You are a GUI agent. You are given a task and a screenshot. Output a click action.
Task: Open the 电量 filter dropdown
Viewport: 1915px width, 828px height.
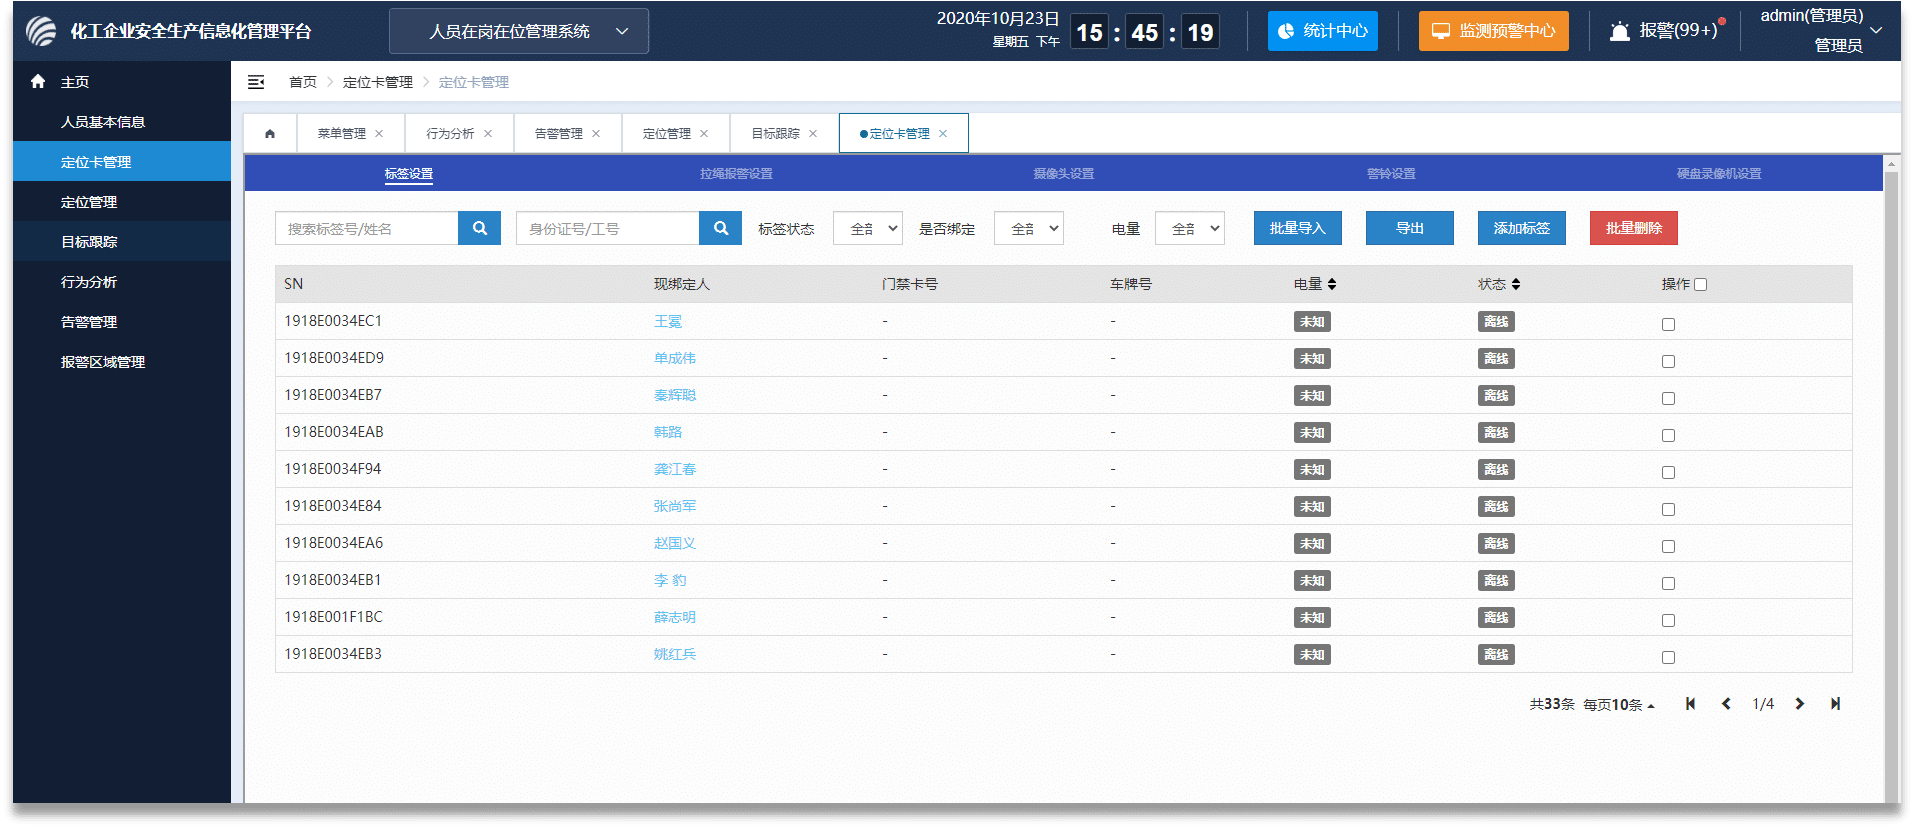coord(1190,228)
